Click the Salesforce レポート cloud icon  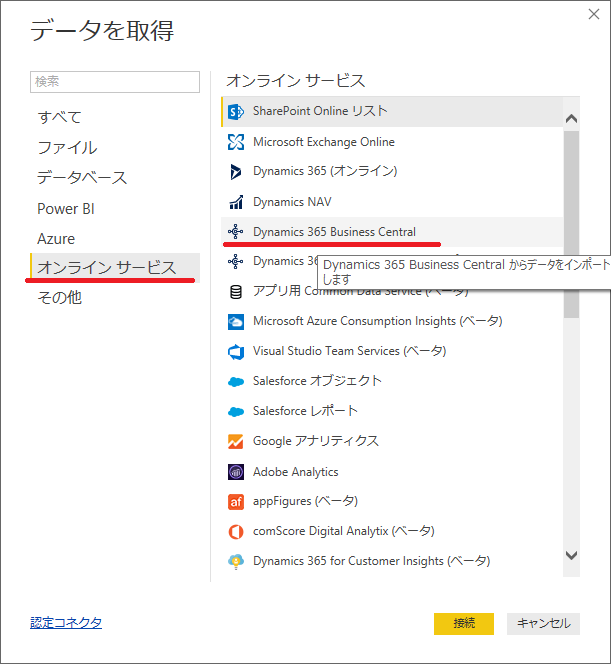(236, 412)
